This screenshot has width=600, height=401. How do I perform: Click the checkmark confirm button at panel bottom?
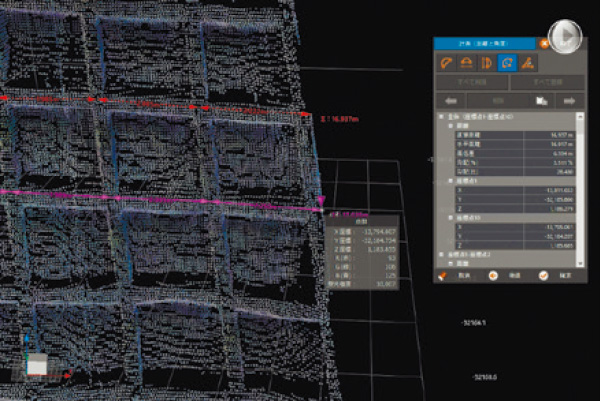[542, 276]
